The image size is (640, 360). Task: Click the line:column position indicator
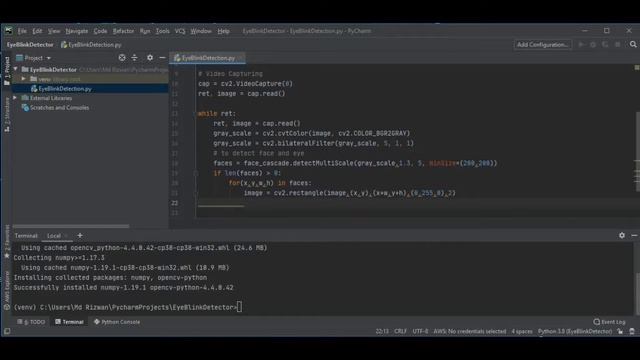[x=382, y=331]
